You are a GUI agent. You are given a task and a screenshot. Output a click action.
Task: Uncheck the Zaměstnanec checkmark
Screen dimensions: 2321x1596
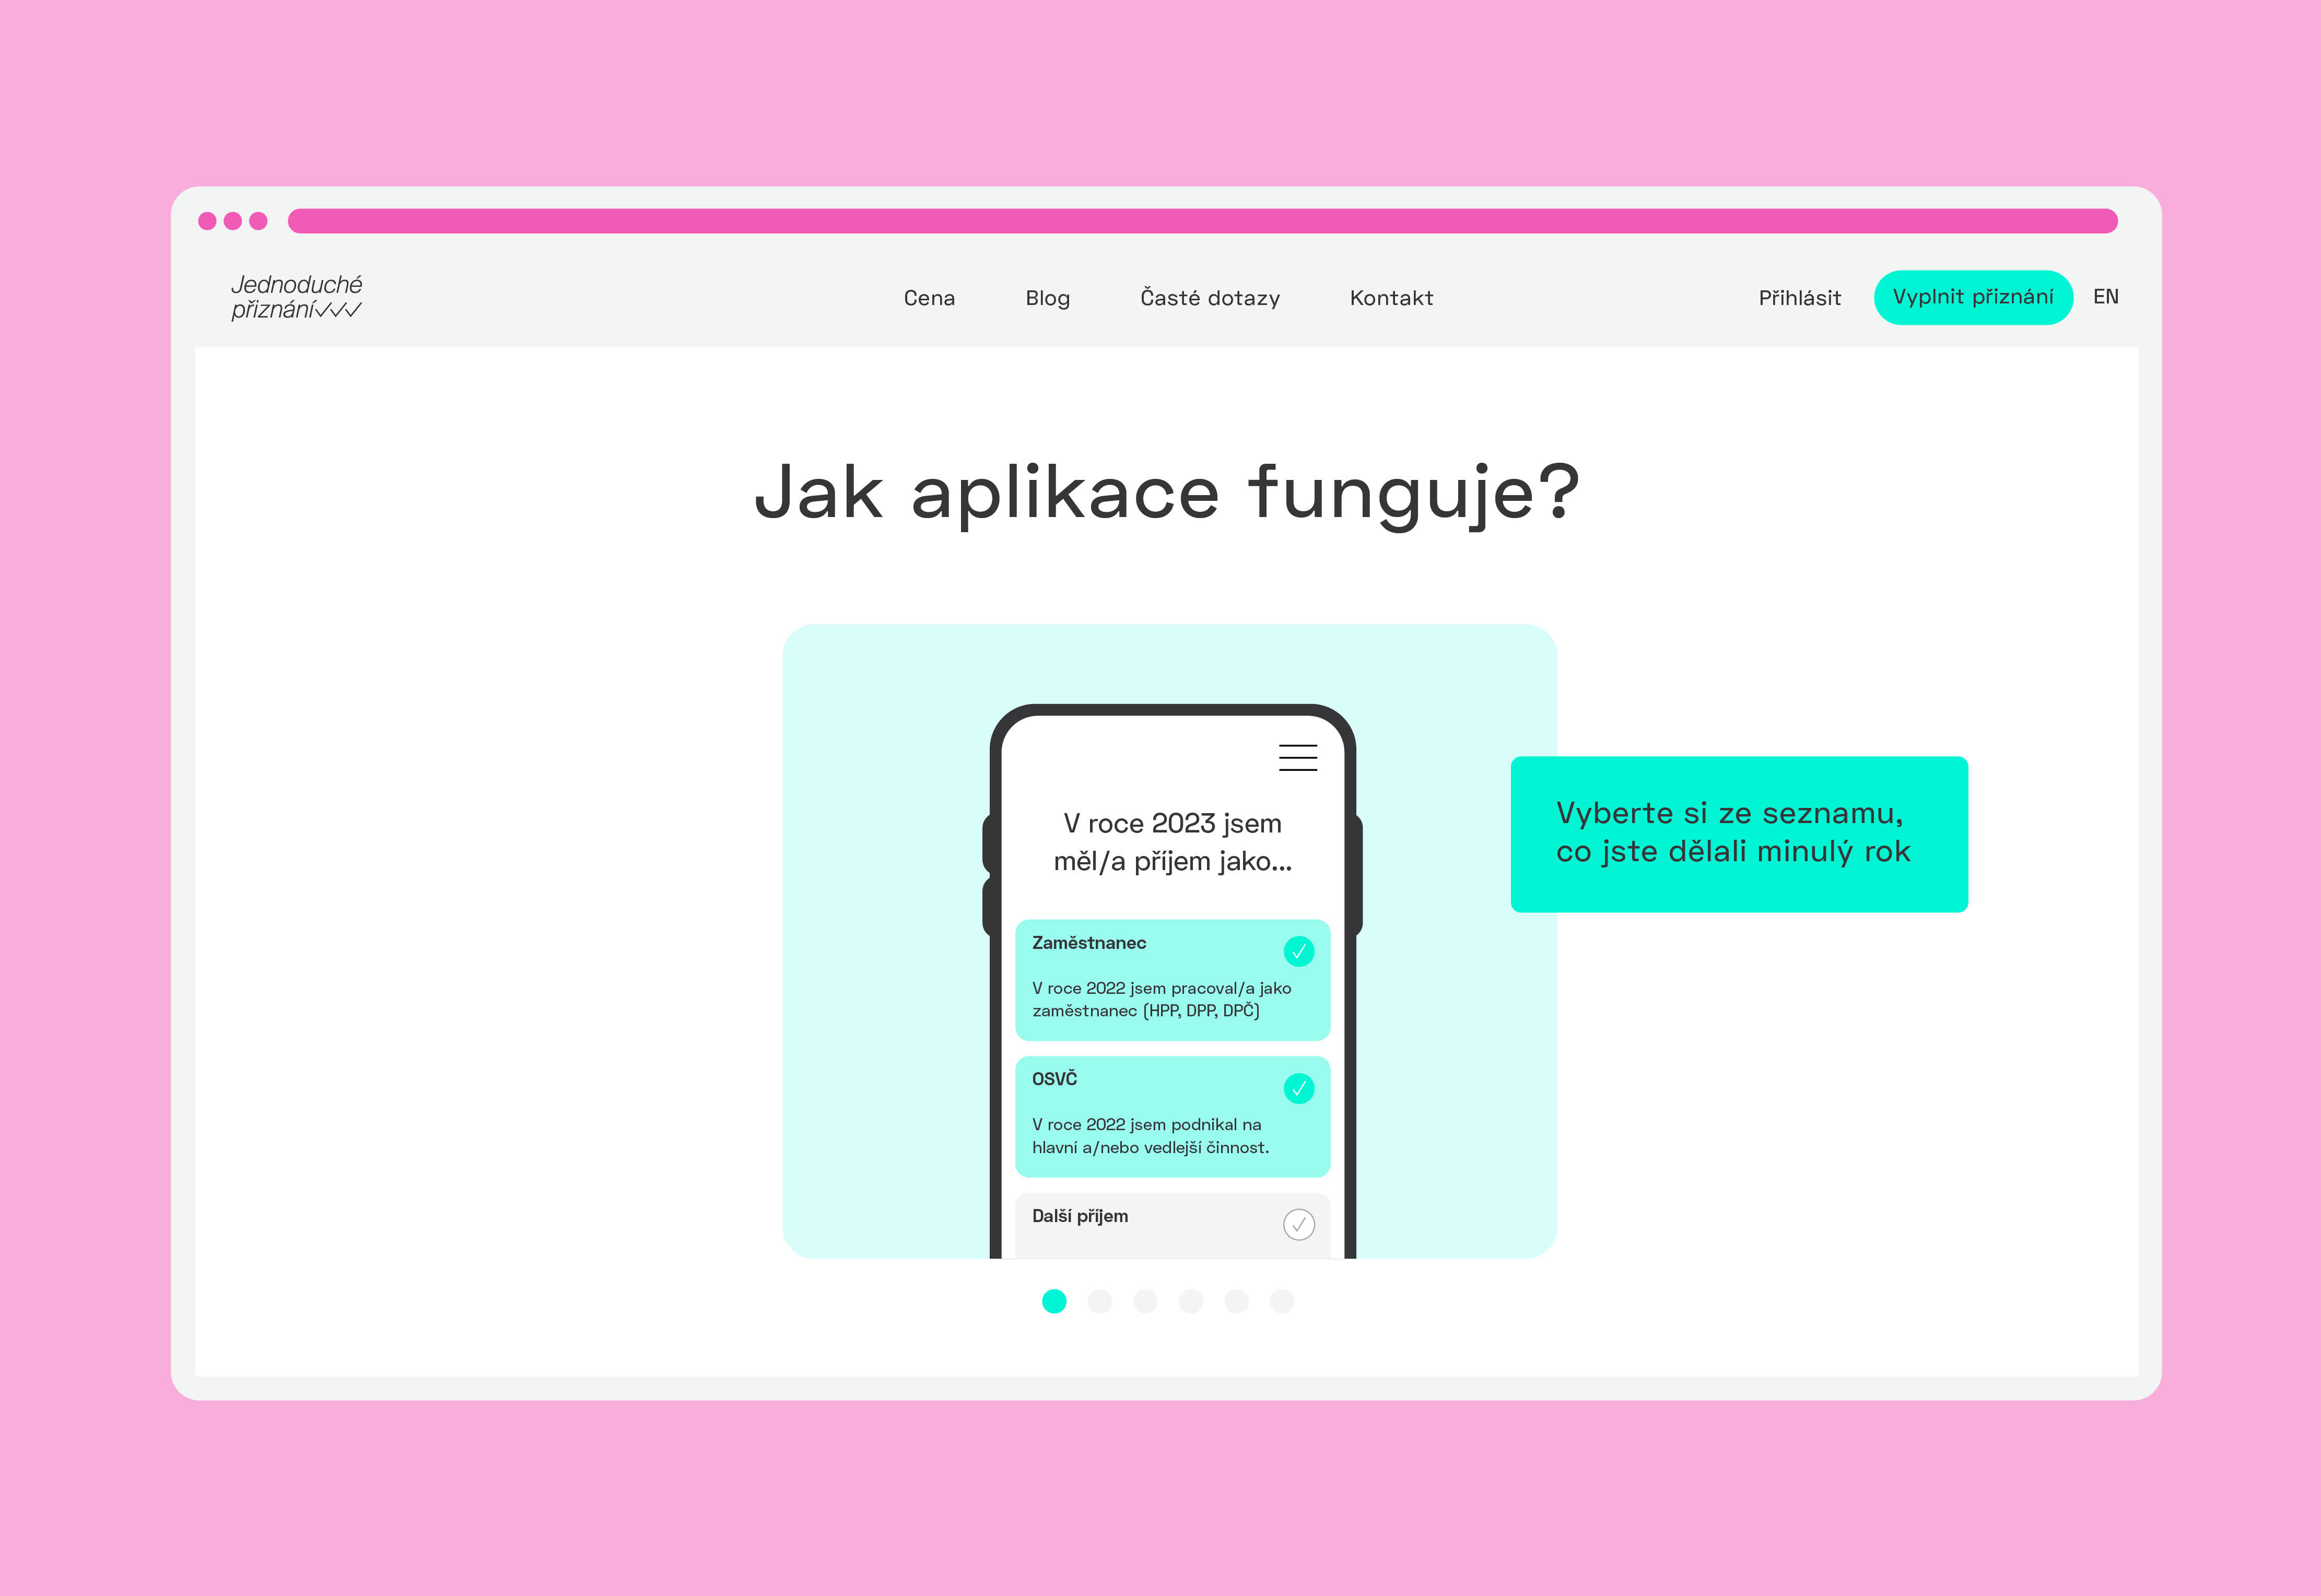point(1298,951)
